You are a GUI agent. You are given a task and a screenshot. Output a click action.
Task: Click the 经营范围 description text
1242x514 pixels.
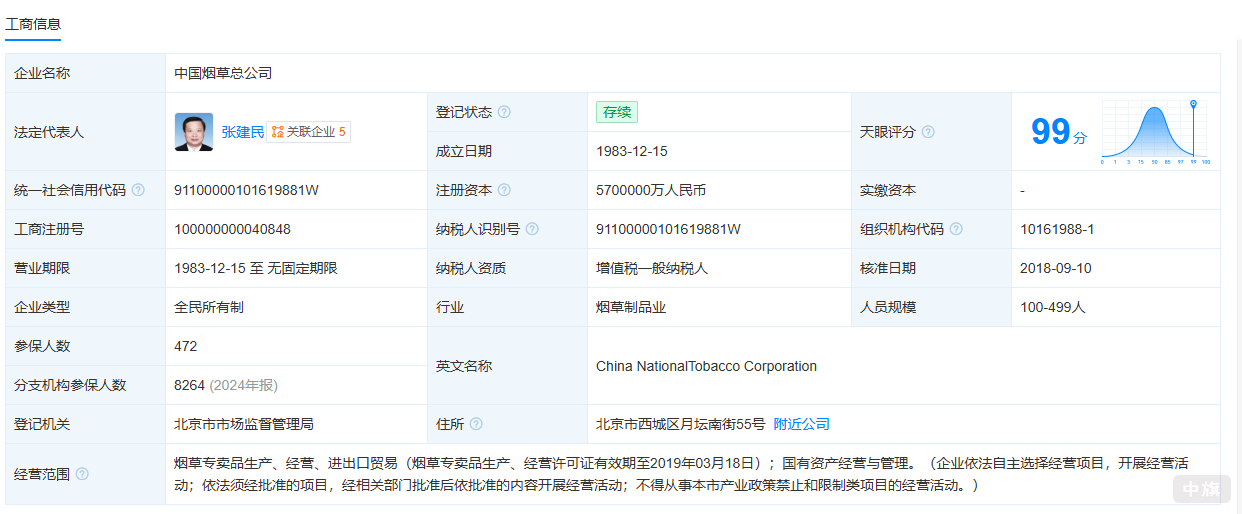tap(682, 474)
